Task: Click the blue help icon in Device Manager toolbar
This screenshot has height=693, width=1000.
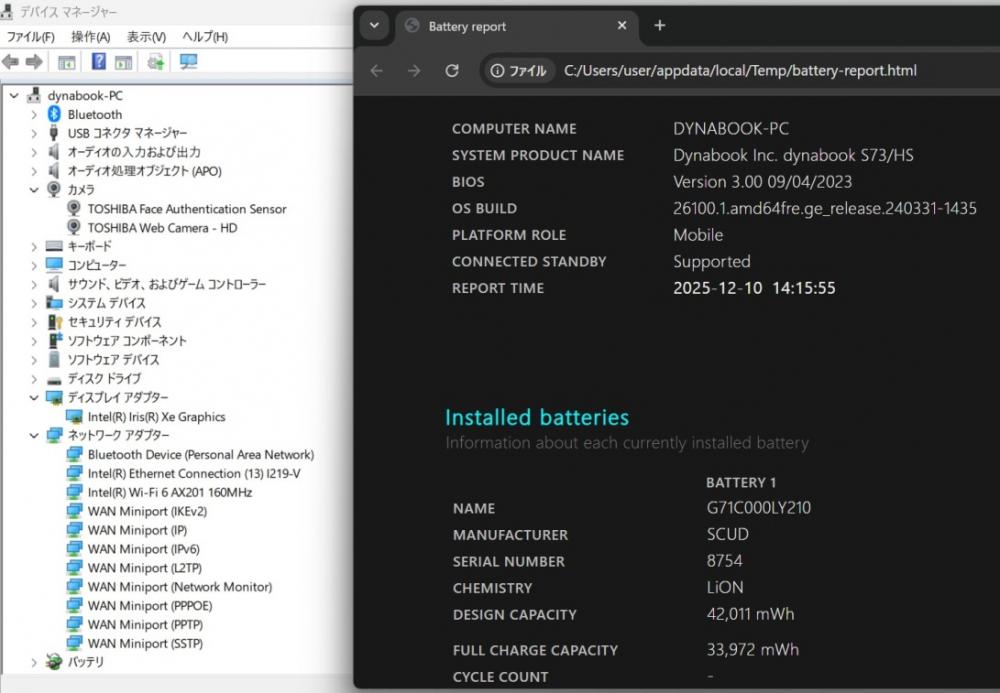Action: pos(99,61)
